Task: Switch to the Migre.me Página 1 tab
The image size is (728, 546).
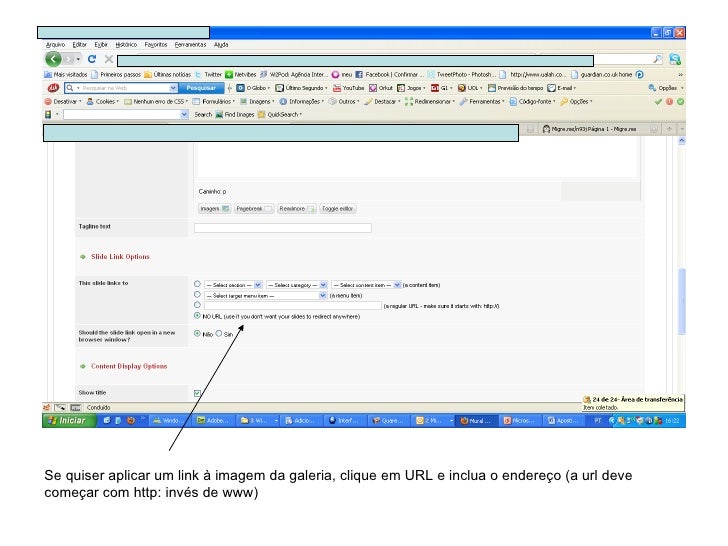Action: coord(594,129)
